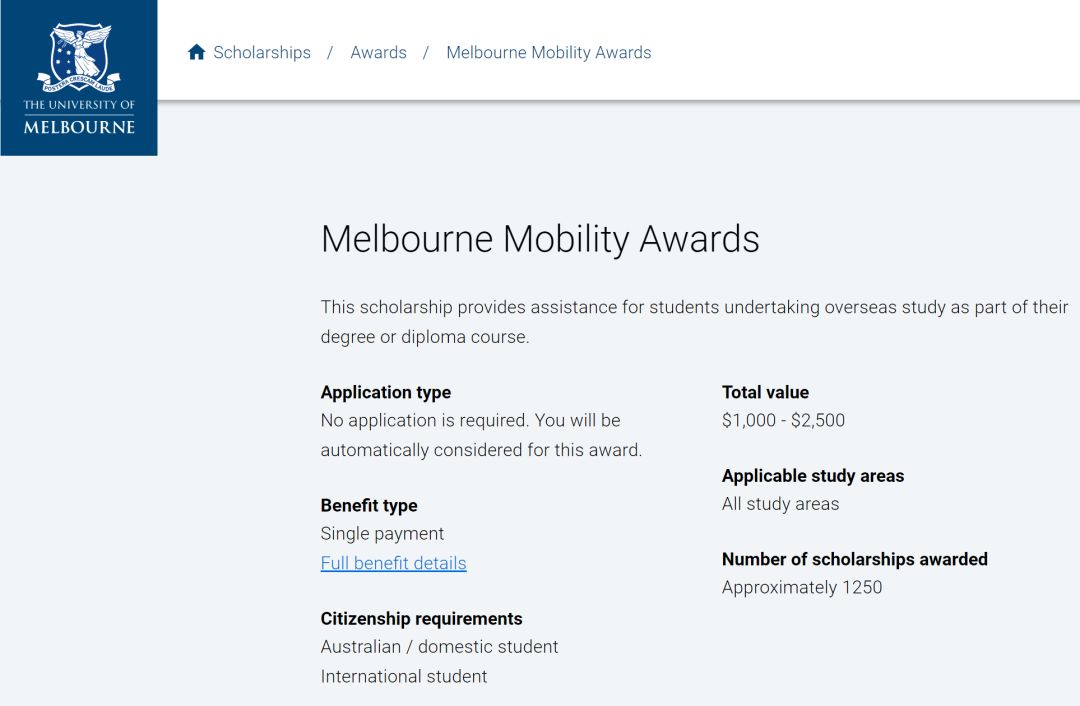Image resolution: width=1080 pixels, height=706 pixels.
Task: Click the Melbourne Mobility Awards page heading
Action: pos(540,240)
